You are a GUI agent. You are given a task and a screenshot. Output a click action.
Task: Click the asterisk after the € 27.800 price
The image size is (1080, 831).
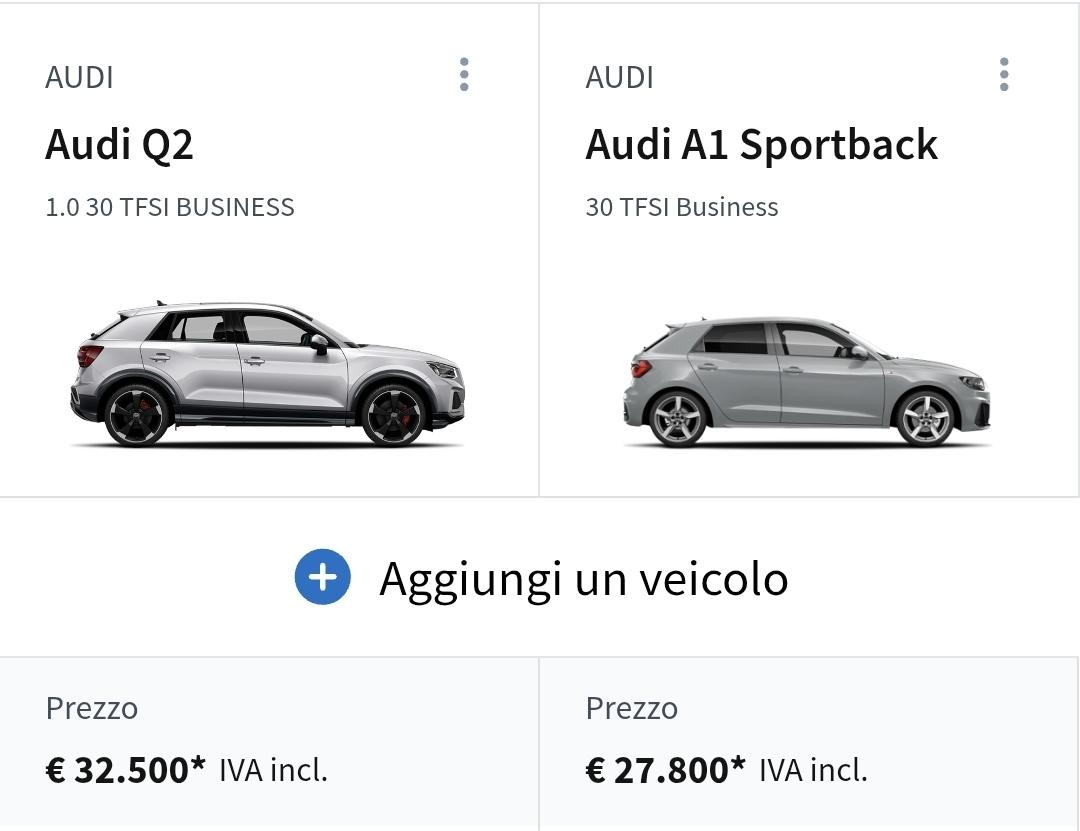738,764
